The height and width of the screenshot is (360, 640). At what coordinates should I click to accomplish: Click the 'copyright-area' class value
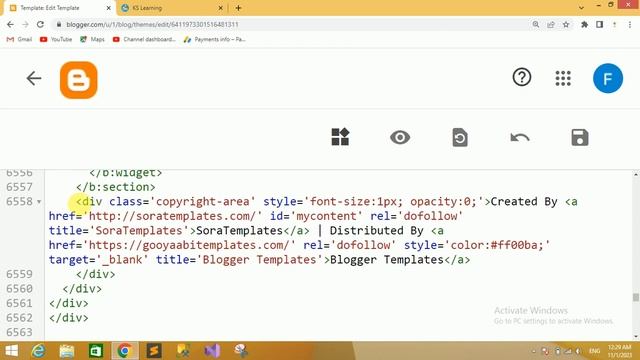(203, 202)
